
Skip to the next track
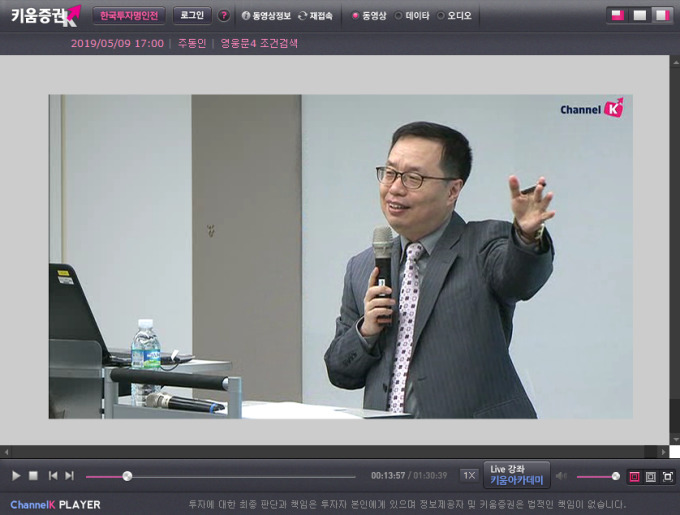point(69,476)
